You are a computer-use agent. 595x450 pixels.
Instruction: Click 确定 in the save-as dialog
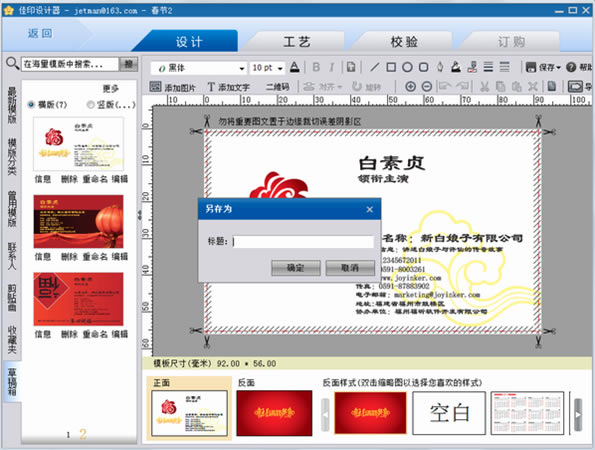pyautogui.click(x=296, y=268)
